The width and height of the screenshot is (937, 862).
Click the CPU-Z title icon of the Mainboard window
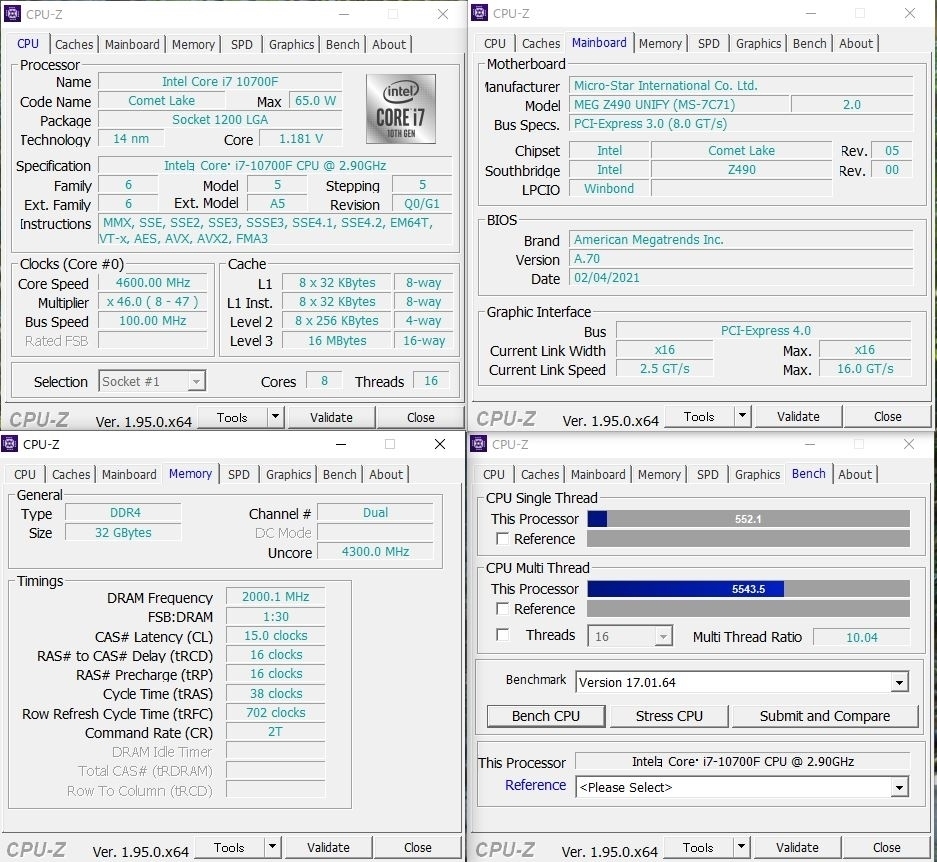coord(480,13)
